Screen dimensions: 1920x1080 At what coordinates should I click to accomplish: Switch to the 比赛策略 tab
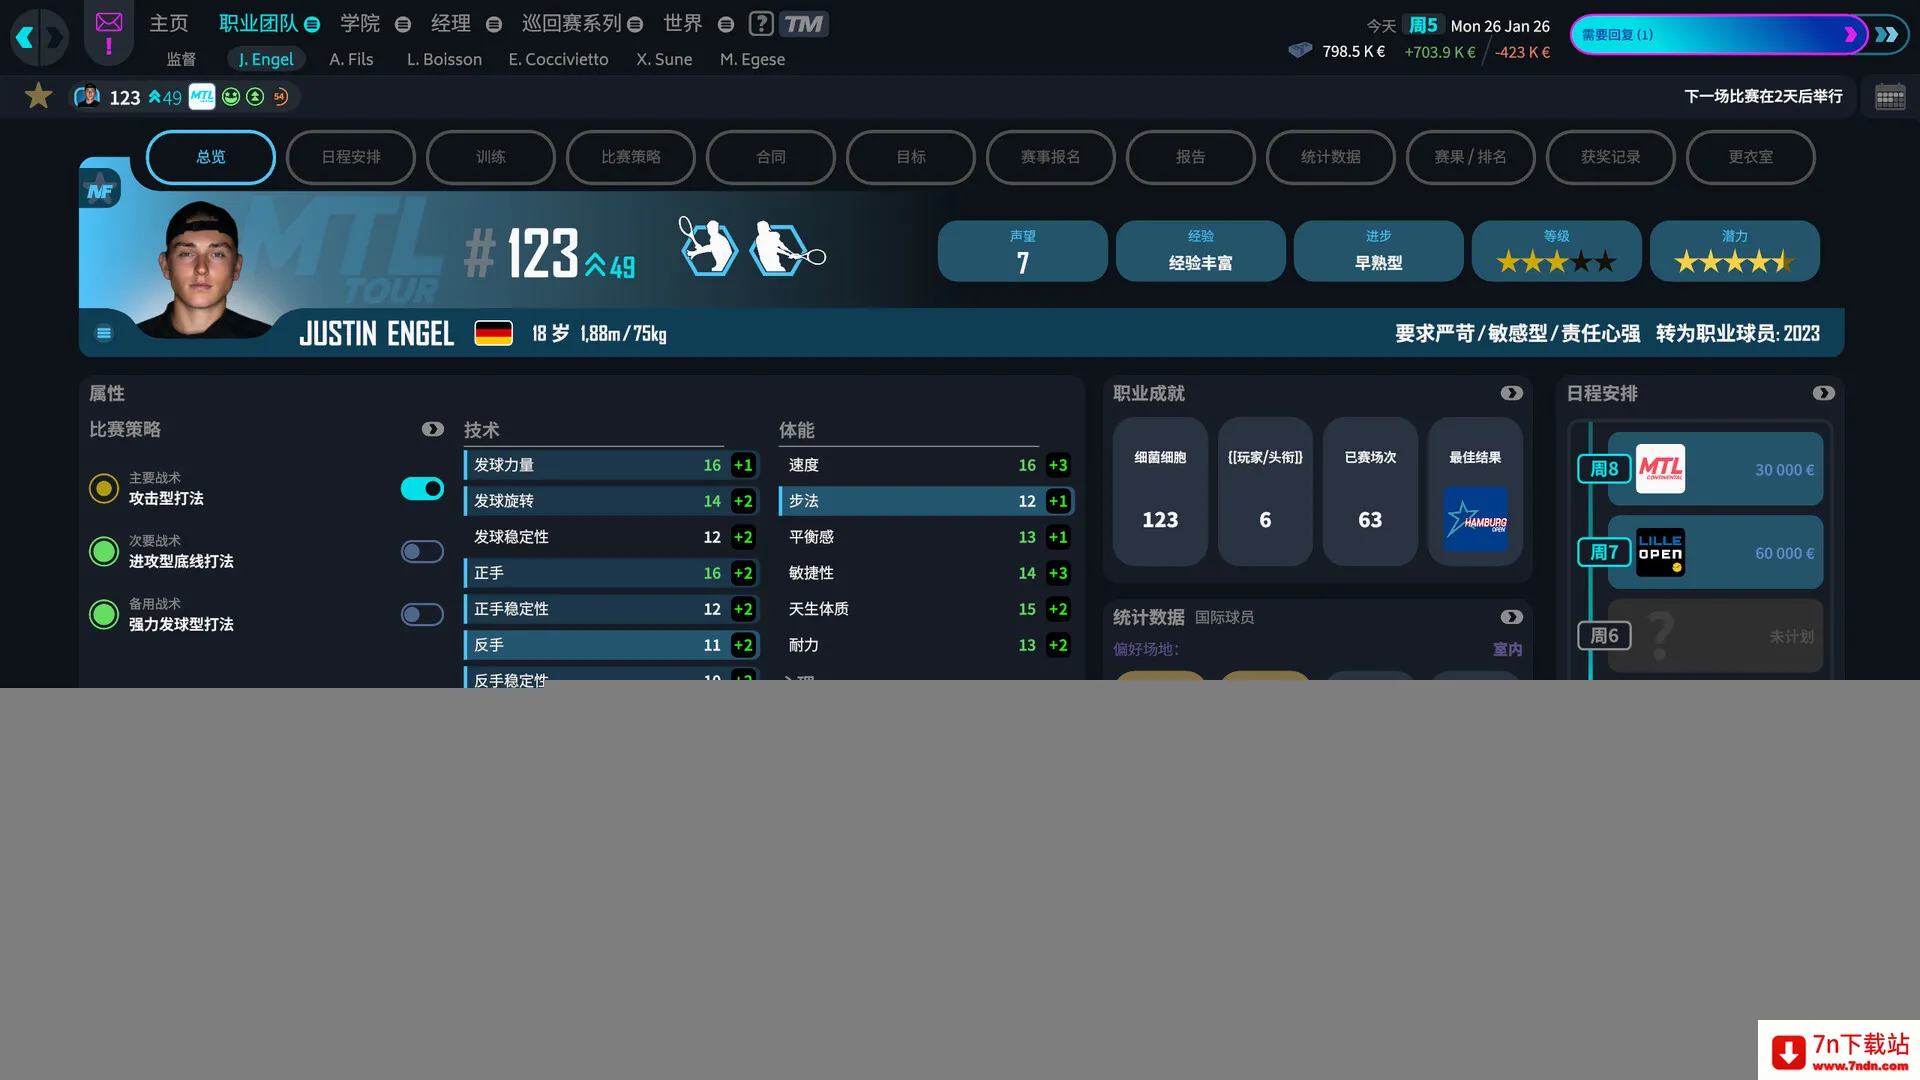[x=631, y=157]
